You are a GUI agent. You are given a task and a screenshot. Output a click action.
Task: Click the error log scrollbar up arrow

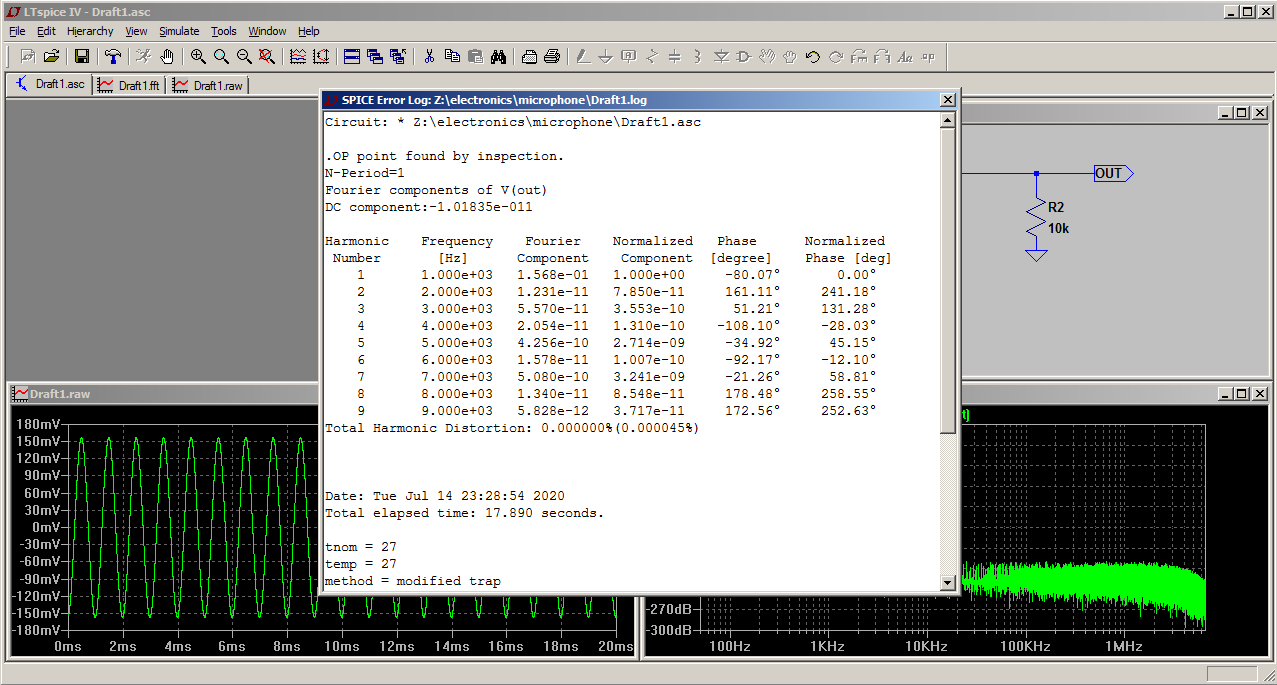pyautogui.click(x=948, y=122)
